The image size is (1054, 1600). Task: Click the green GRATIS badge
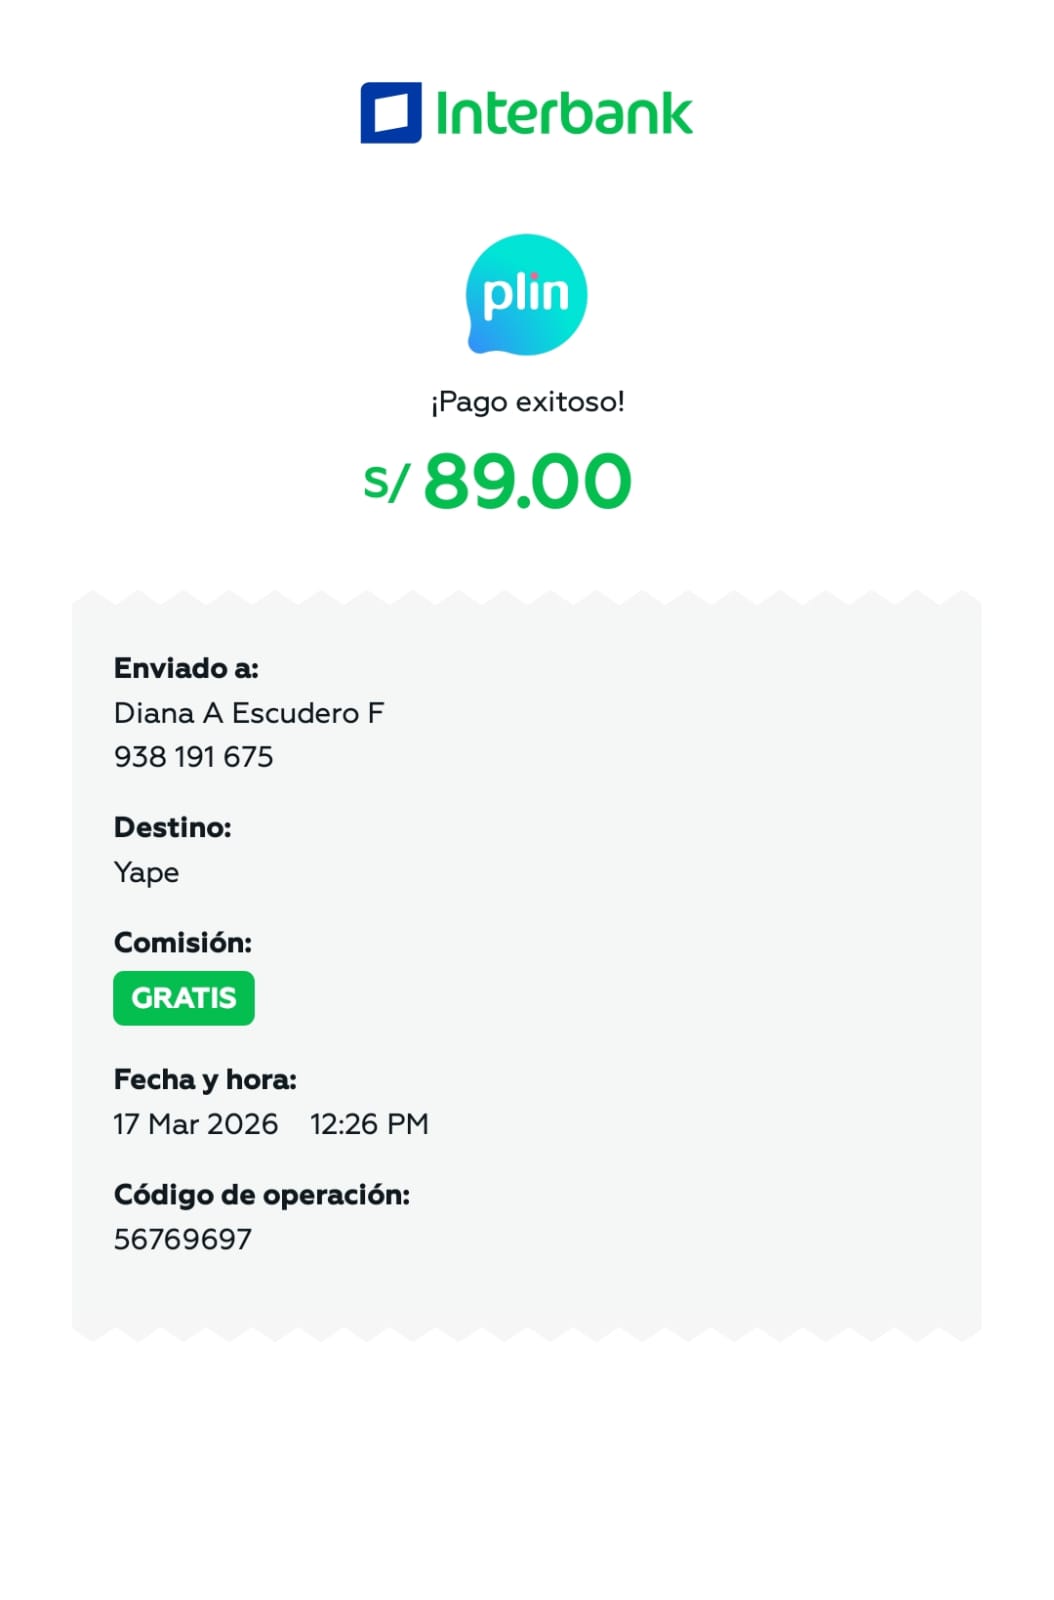[184, 998]
